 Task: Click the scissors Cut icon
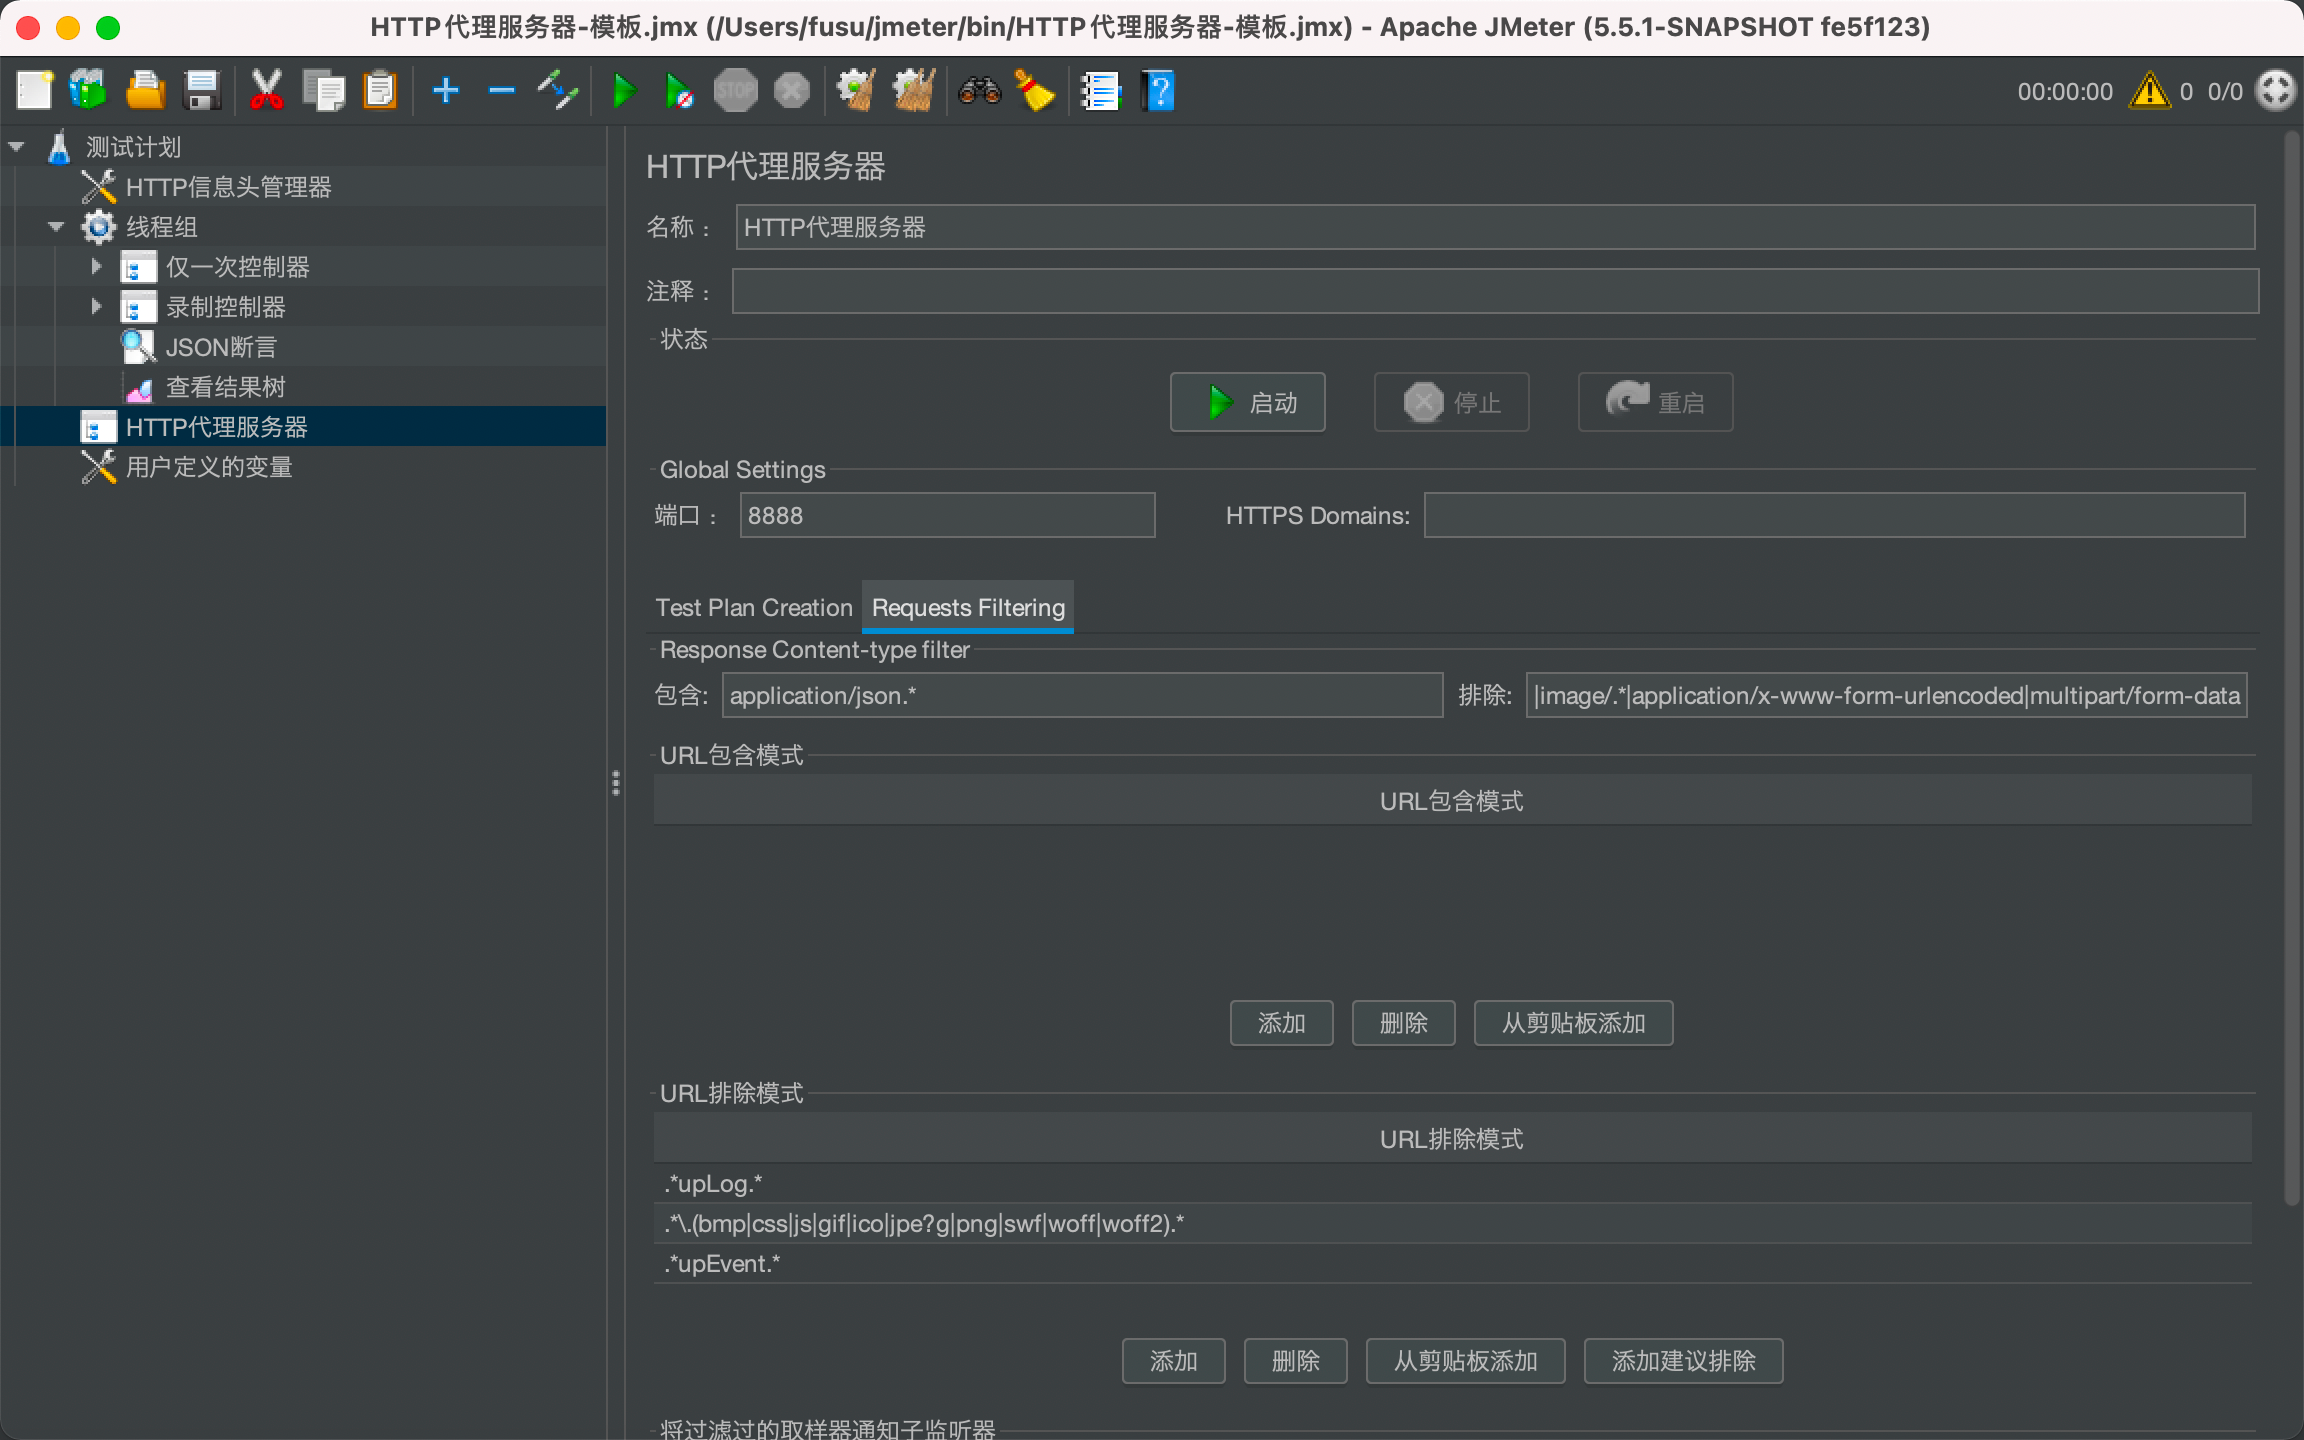pyautogui.click(x=266, y=91)
